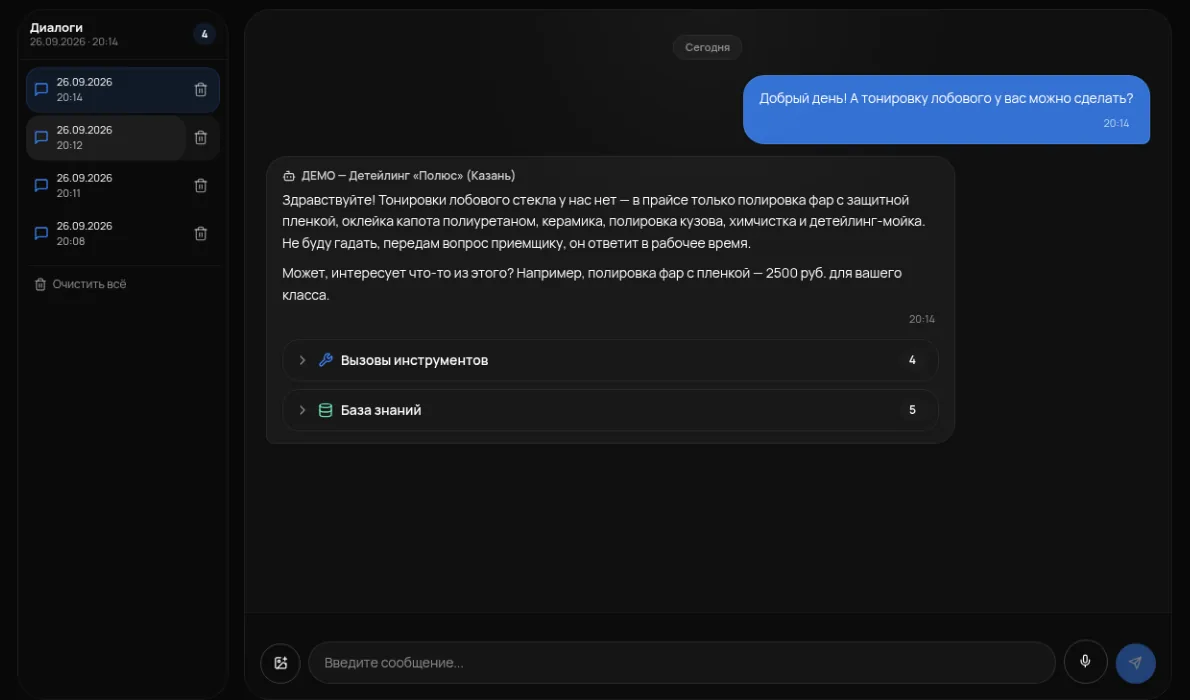
Task: Click the 20:14 timestamp under the bot reply
Action: [921, 319]
